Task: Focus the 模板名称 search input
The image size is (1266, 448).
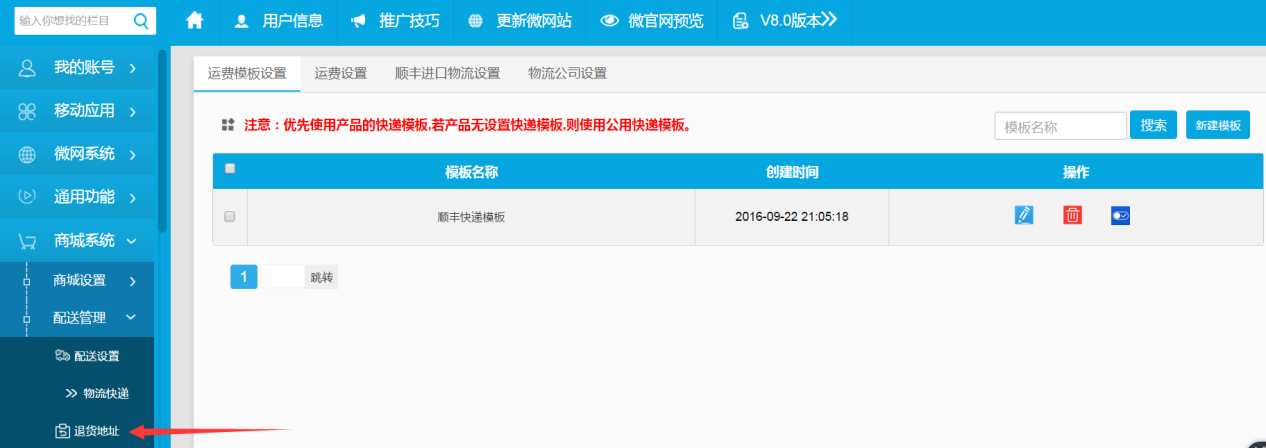Action: (1060, 126)
